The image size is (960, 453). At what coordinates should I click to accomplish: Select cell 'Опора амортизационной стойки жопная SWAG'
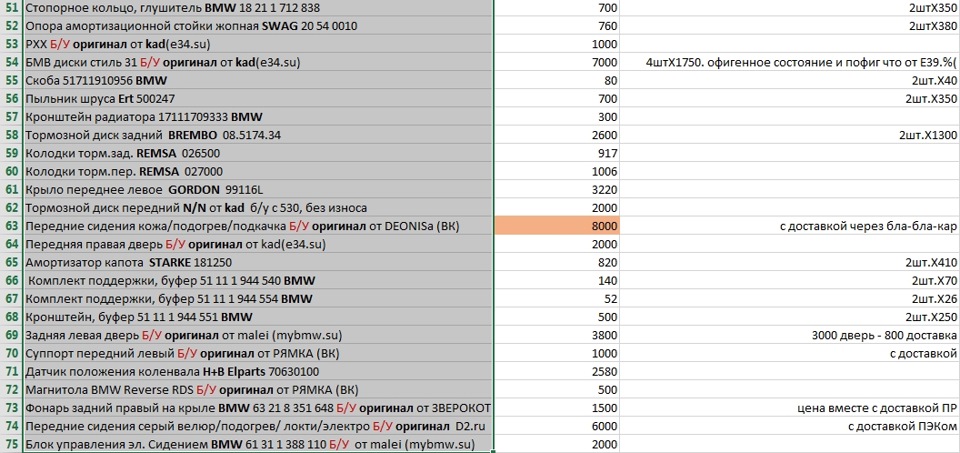pos(258,26)
